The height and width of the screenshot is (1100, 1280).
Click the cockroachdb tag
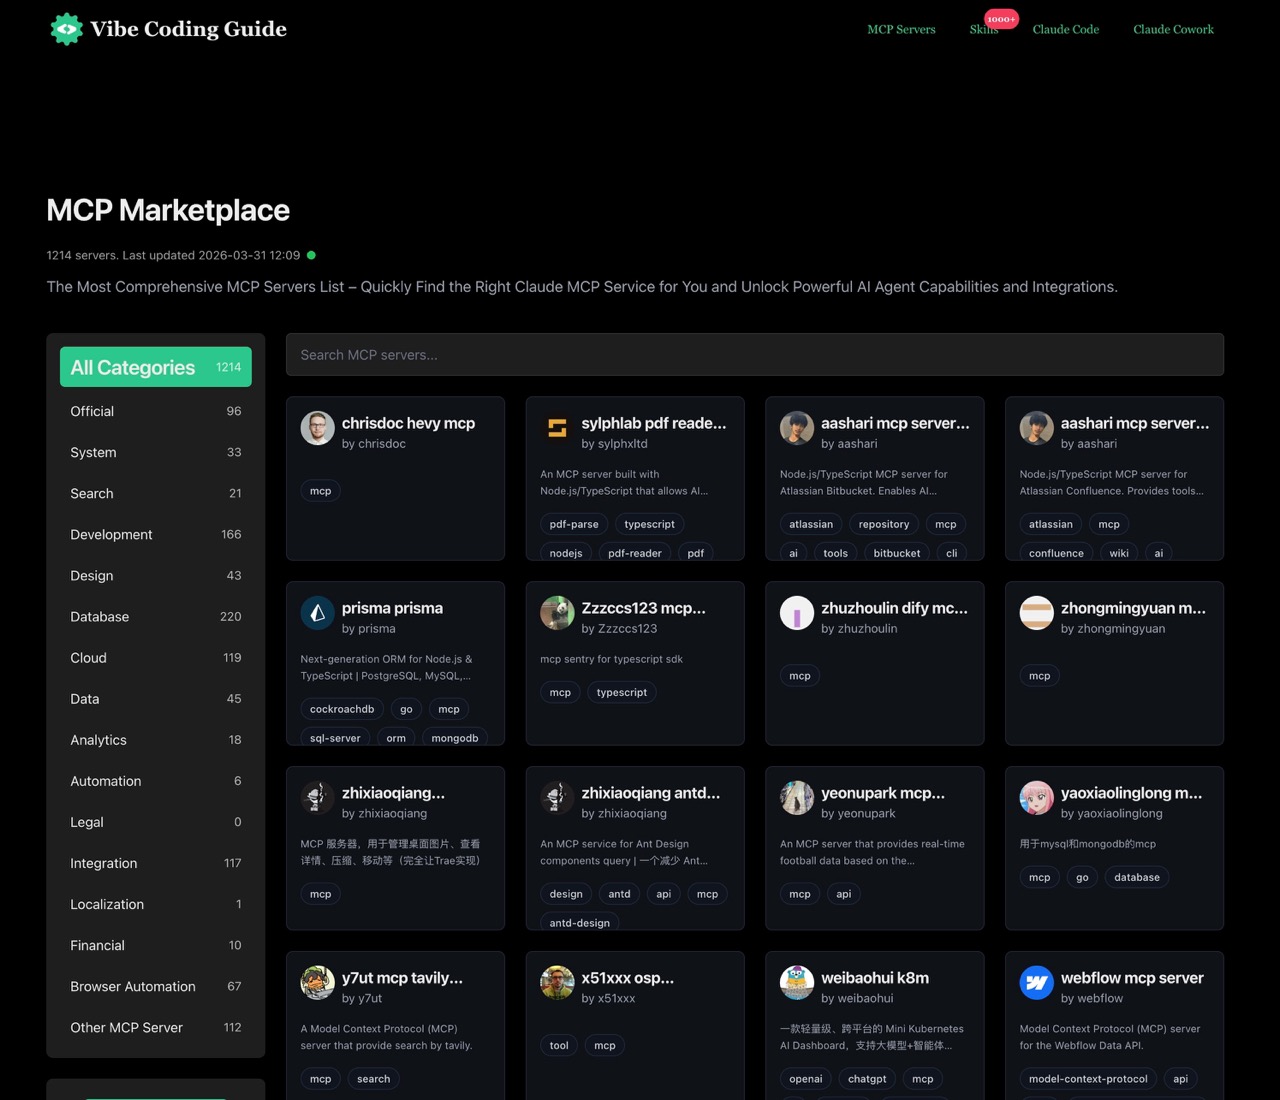pyautogui.click(x=342, y=709)
